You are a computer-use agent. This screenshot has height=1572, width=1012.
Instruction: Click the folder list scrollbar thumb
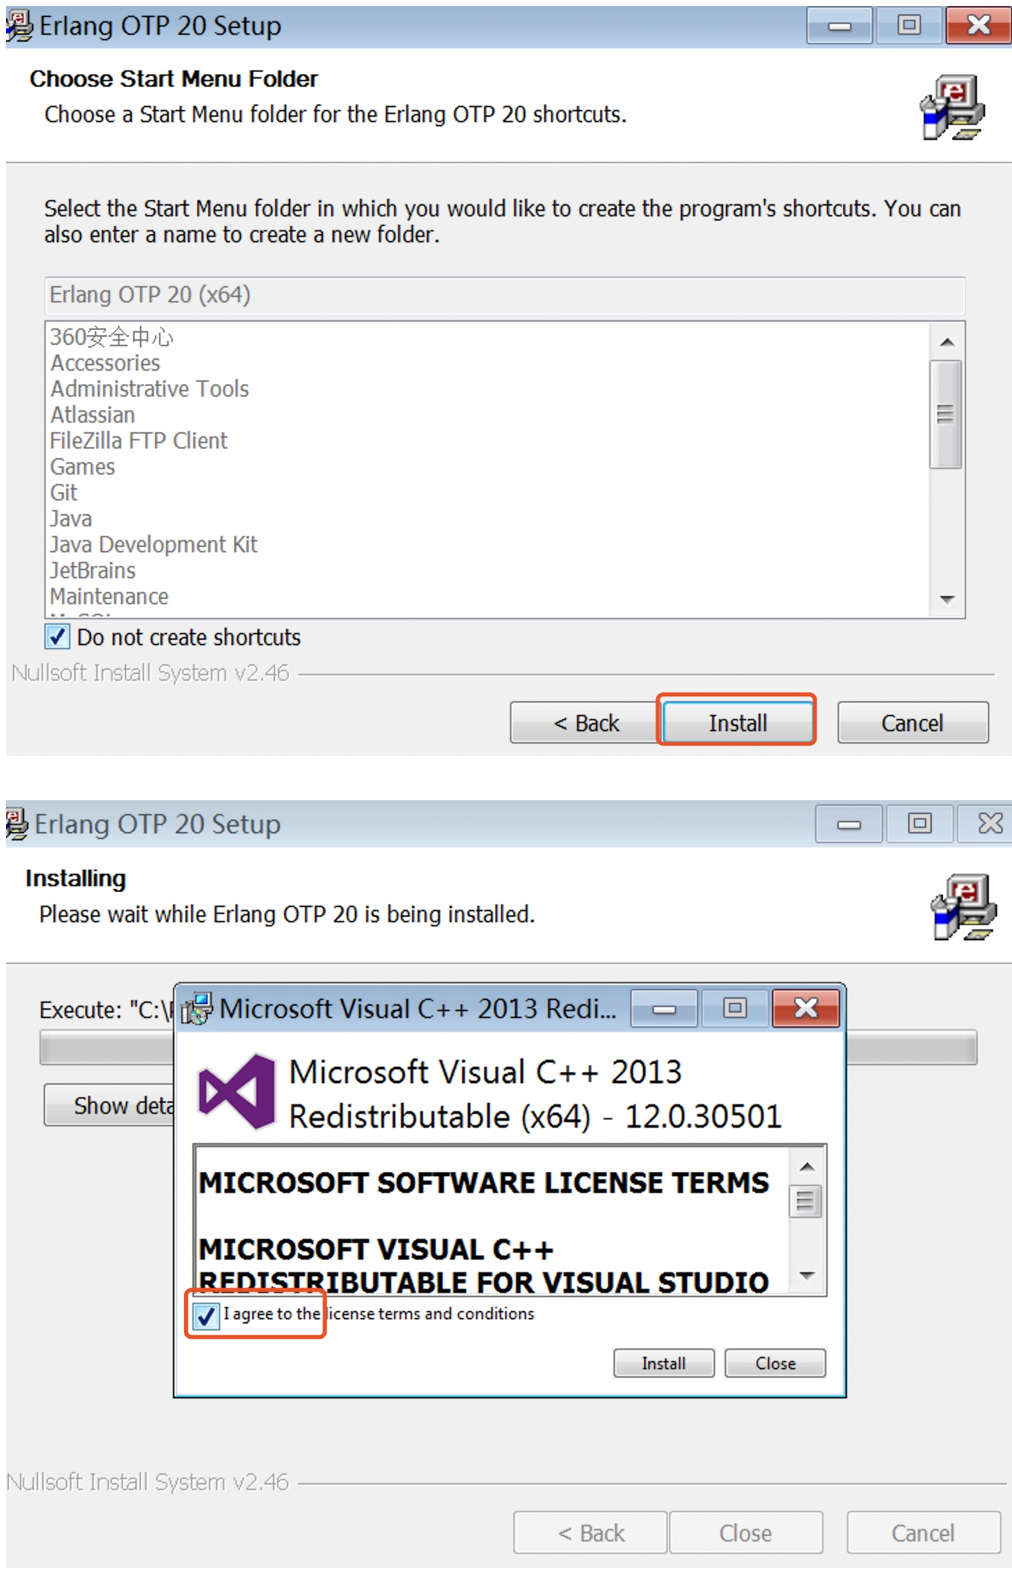pyautogui.click(x=946, y=414)
